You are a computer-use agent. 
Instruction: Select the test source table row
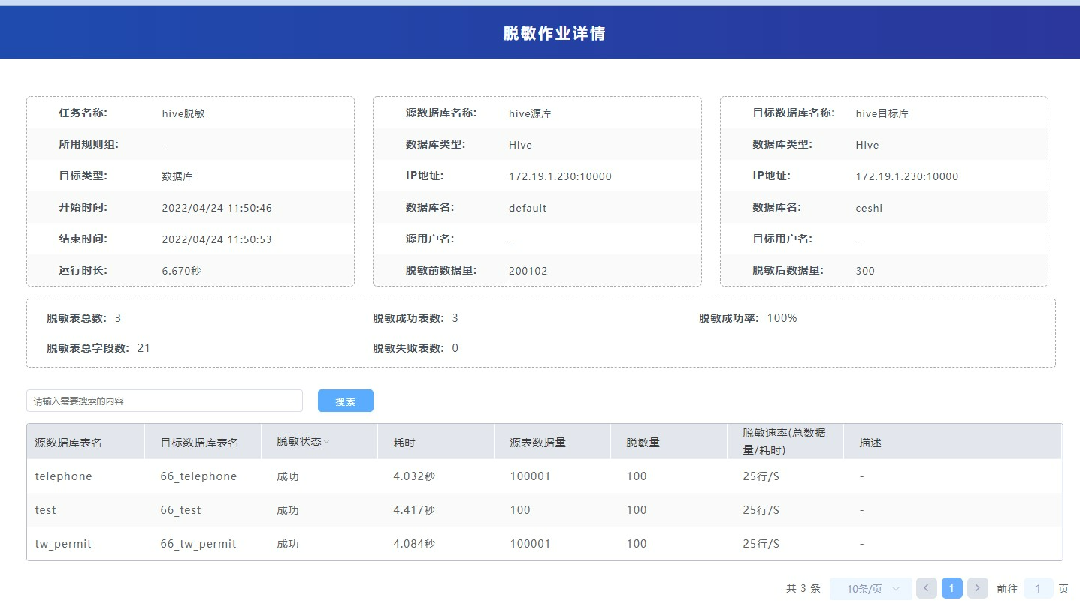pos(46,510)
